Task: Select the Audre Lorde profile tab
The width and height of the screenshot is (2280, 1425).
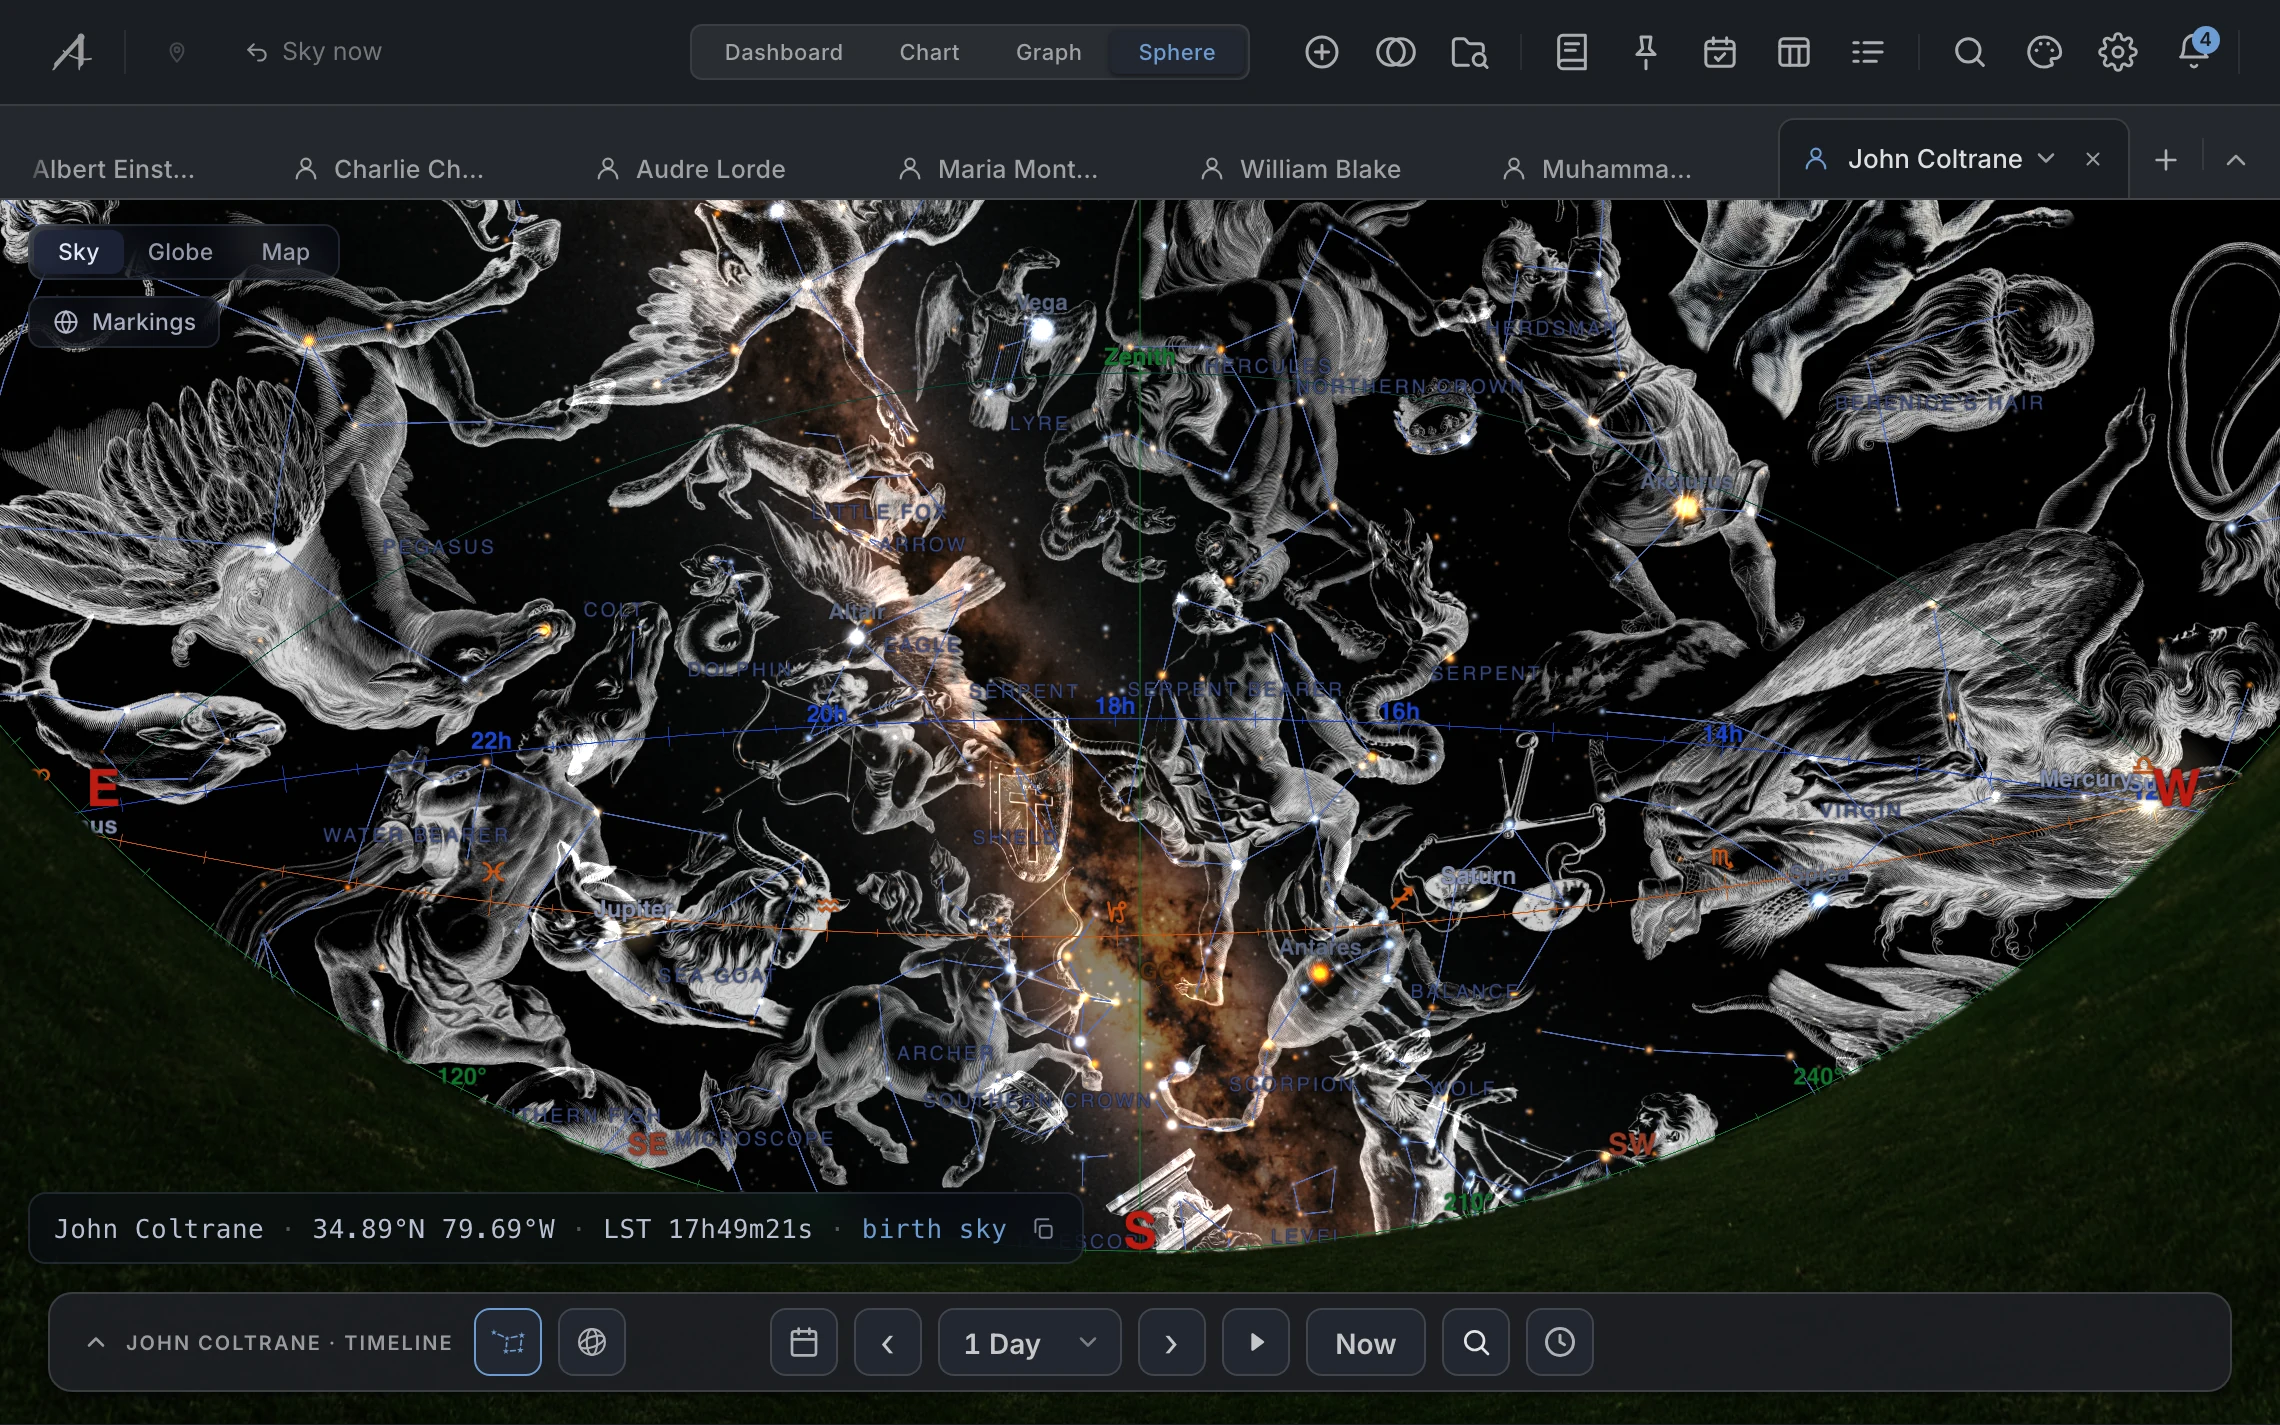Action: click(691, 169)
